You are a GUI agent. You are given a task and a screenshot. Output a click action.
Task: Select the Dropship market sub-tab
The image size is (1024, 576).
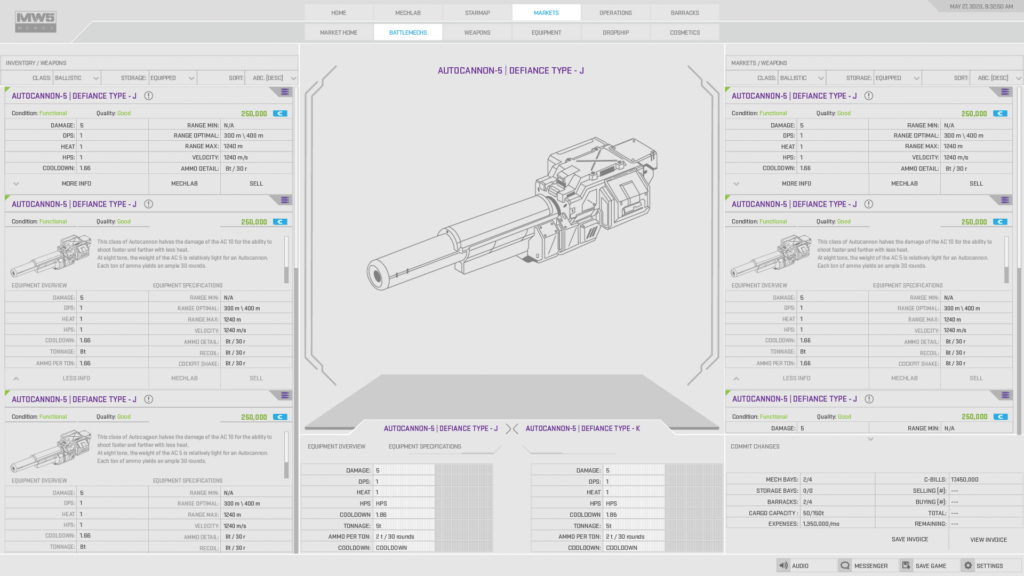[x=615, y=32]
